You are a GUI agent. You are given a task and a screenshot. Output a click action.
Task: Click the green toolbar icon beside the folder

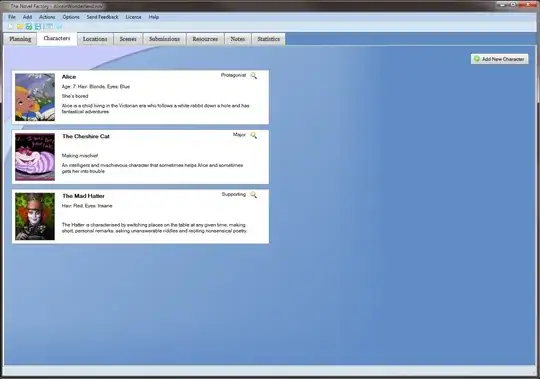(29, 27)
